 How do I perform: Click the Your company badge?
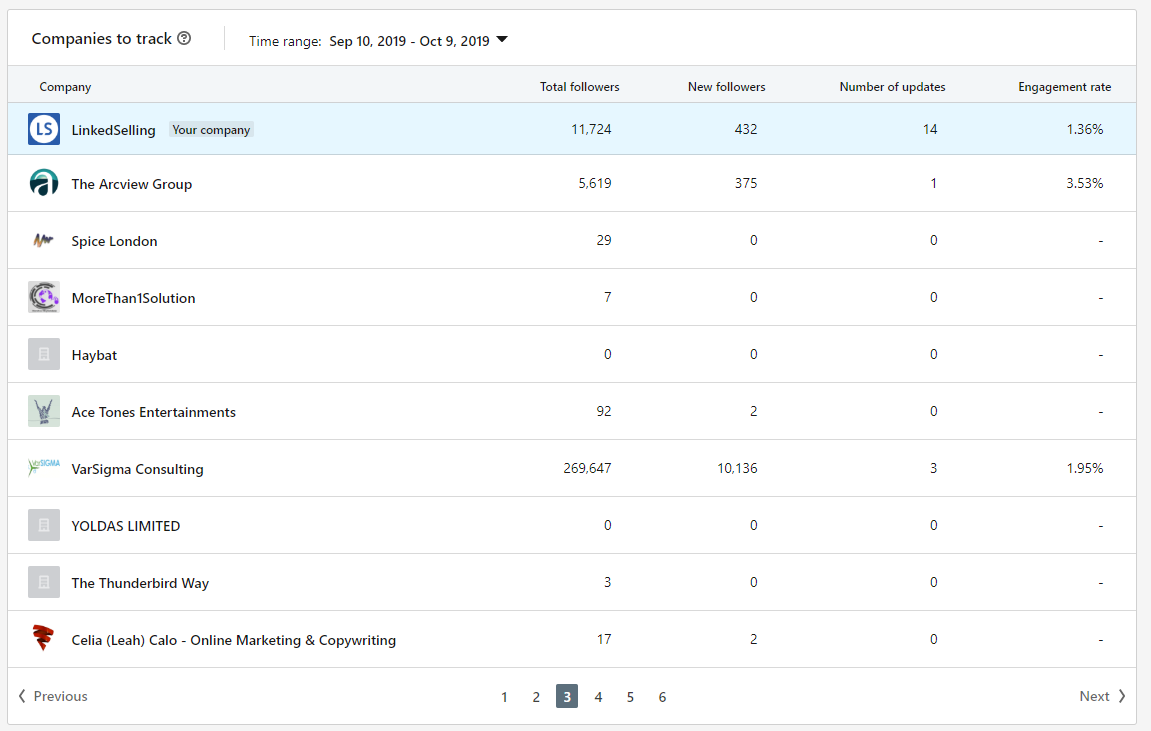point(211,130)
